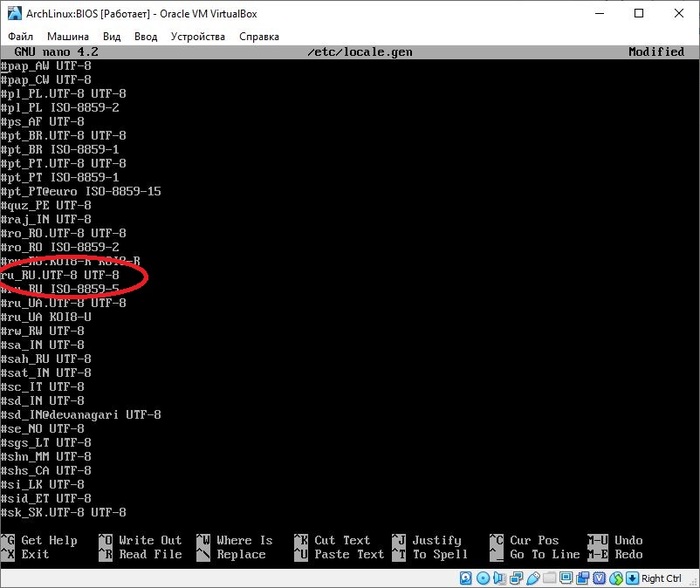
Task: Click the Modified status in nano header
Action: coord(656,52)
